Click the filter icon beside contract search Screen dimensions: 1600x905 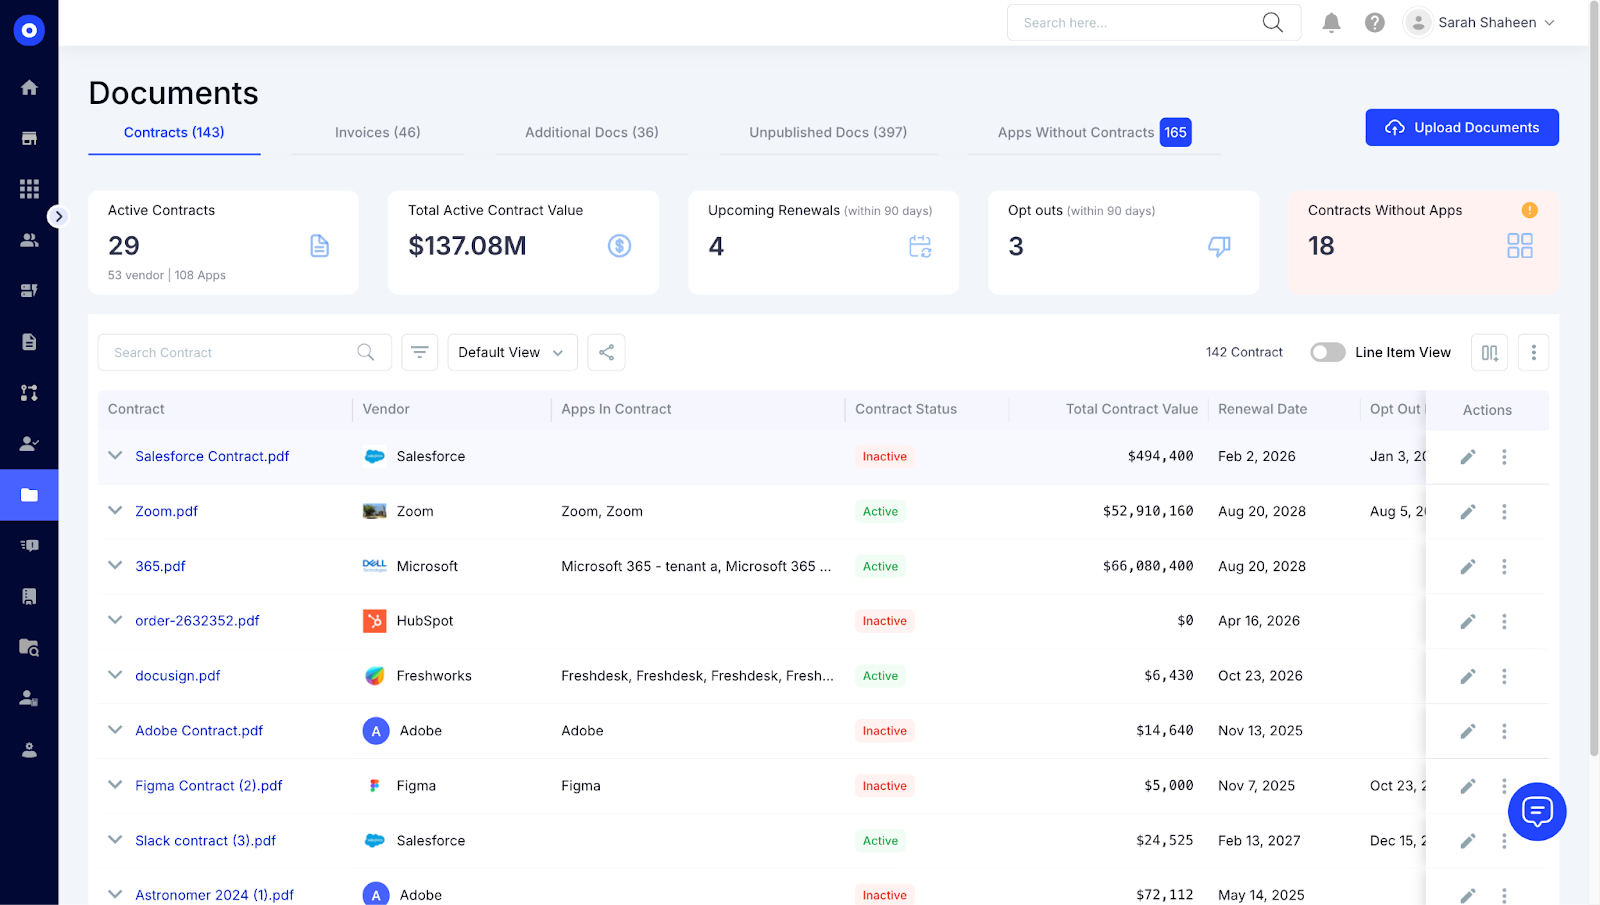[x=419, y=352]
